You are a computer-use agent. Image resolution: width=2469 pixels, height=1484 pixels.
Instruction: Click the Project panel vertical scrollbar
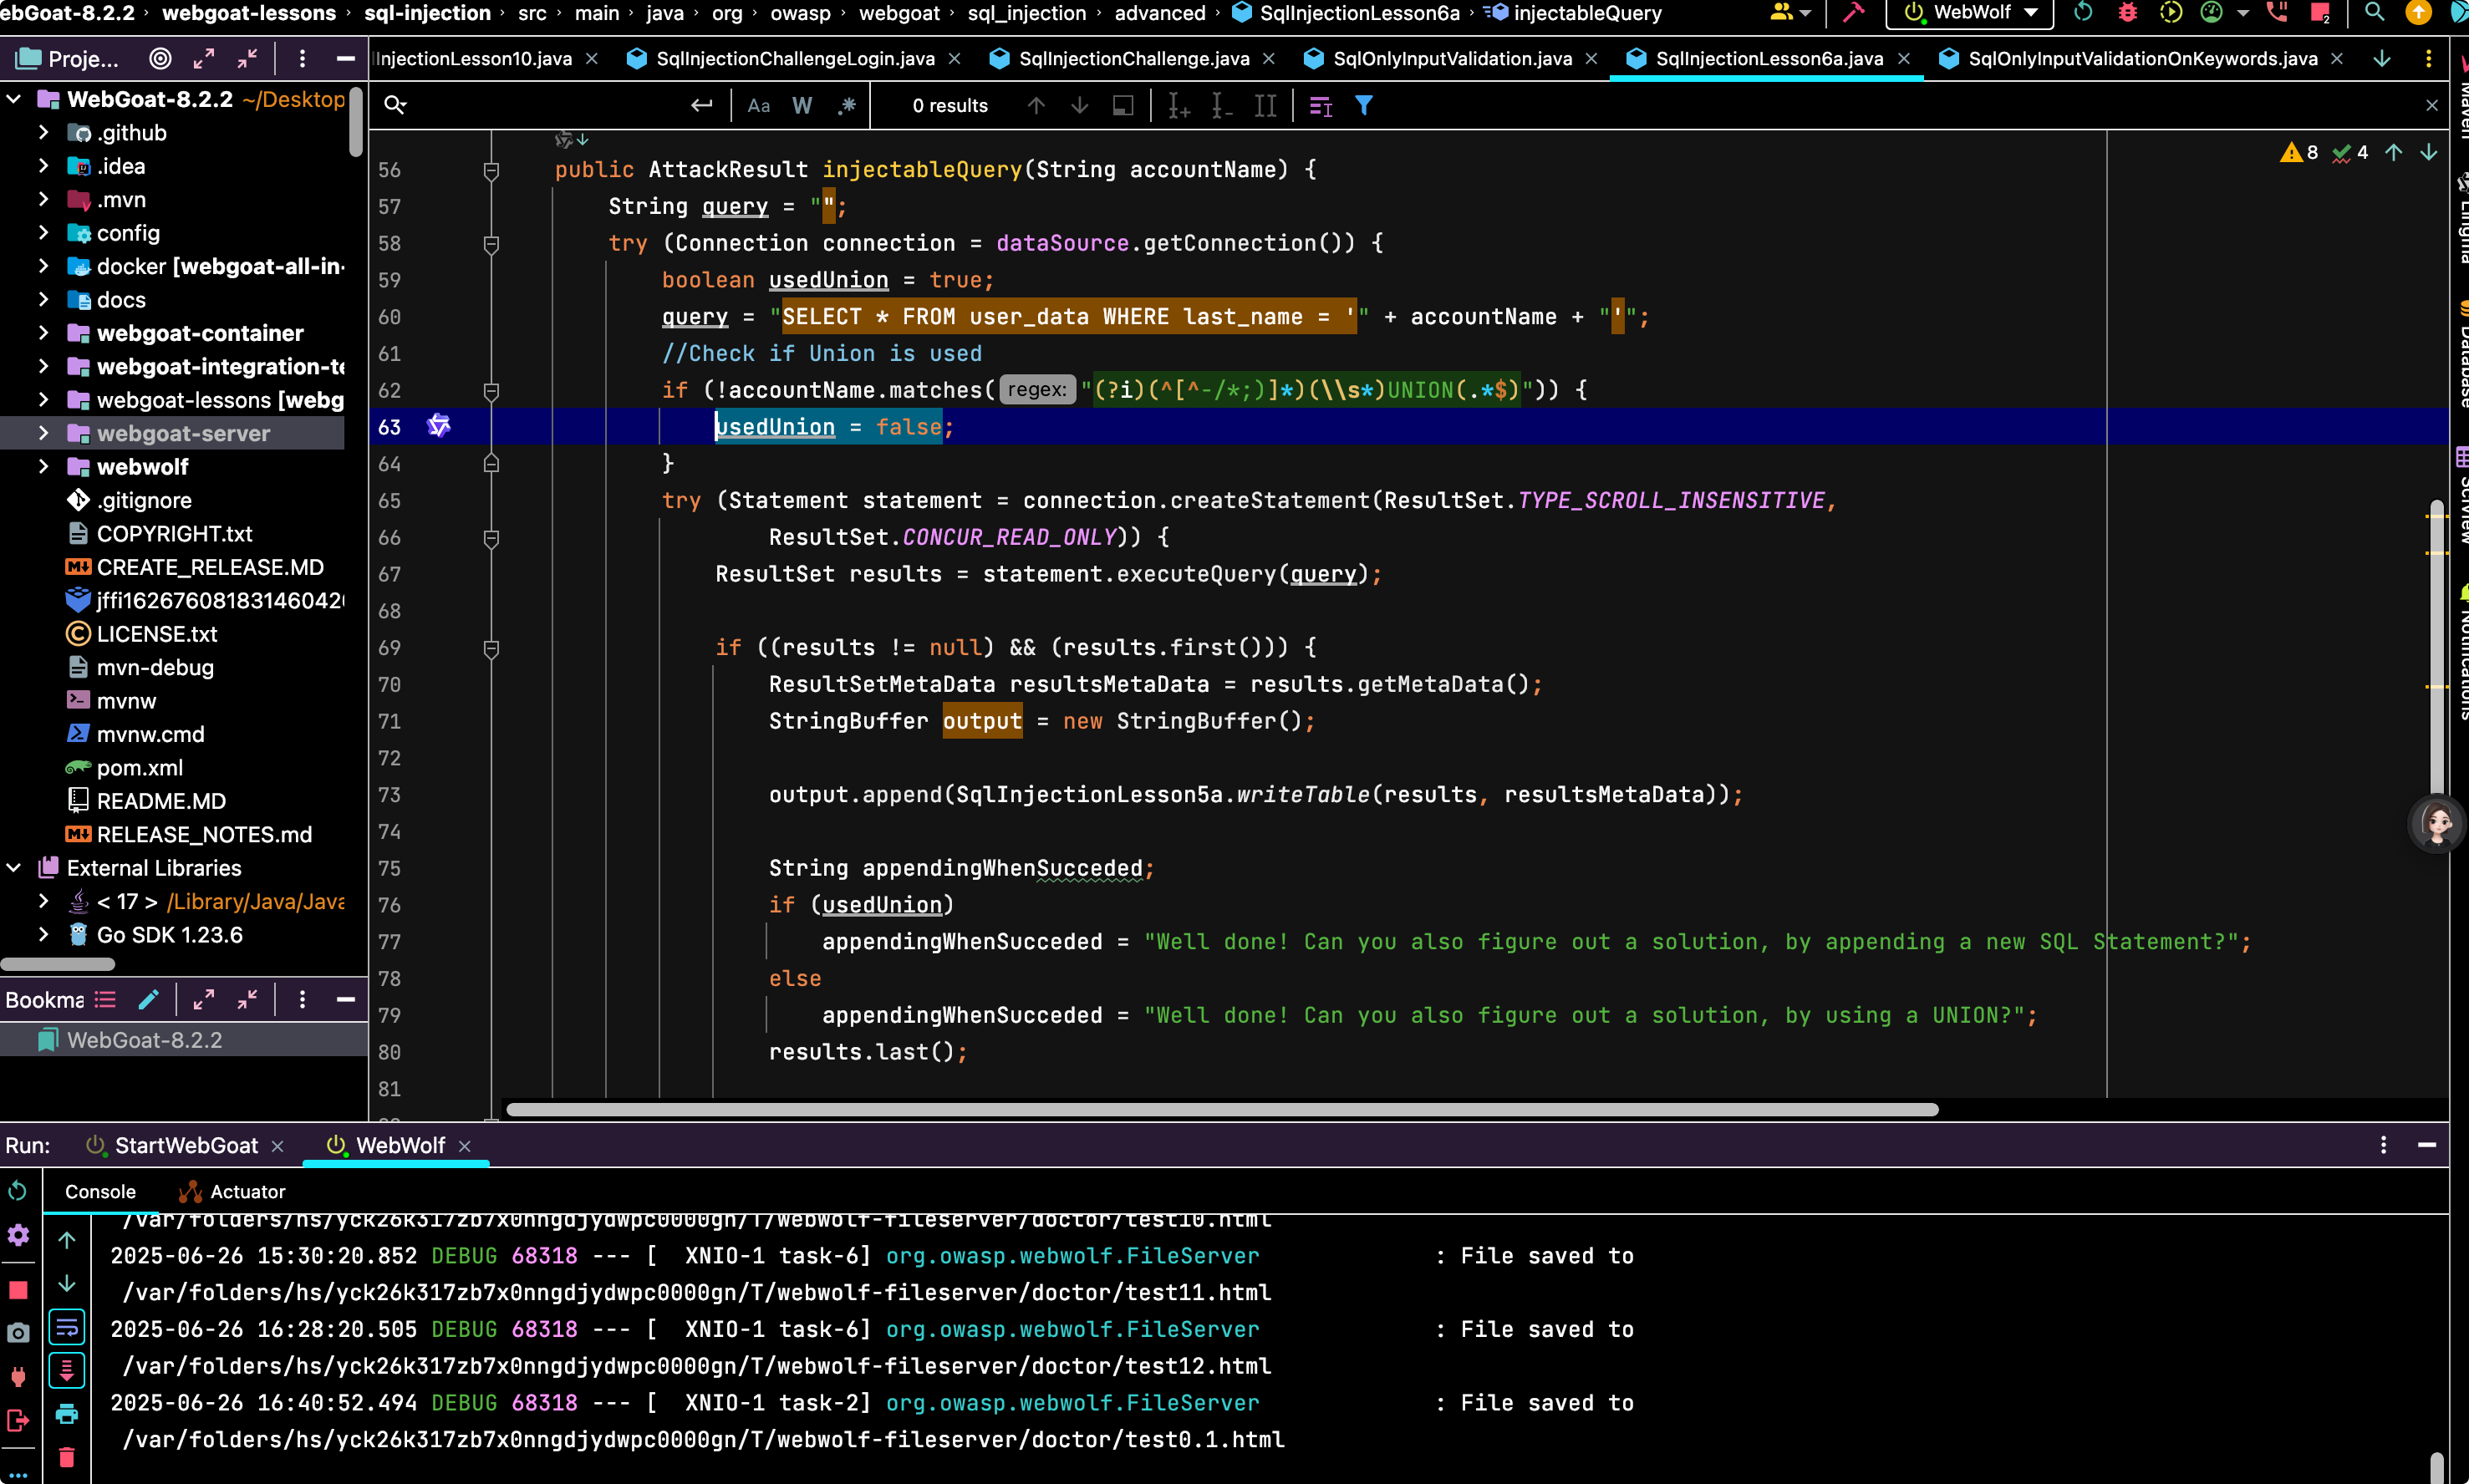pyautogui.click(x=356, y=121)
